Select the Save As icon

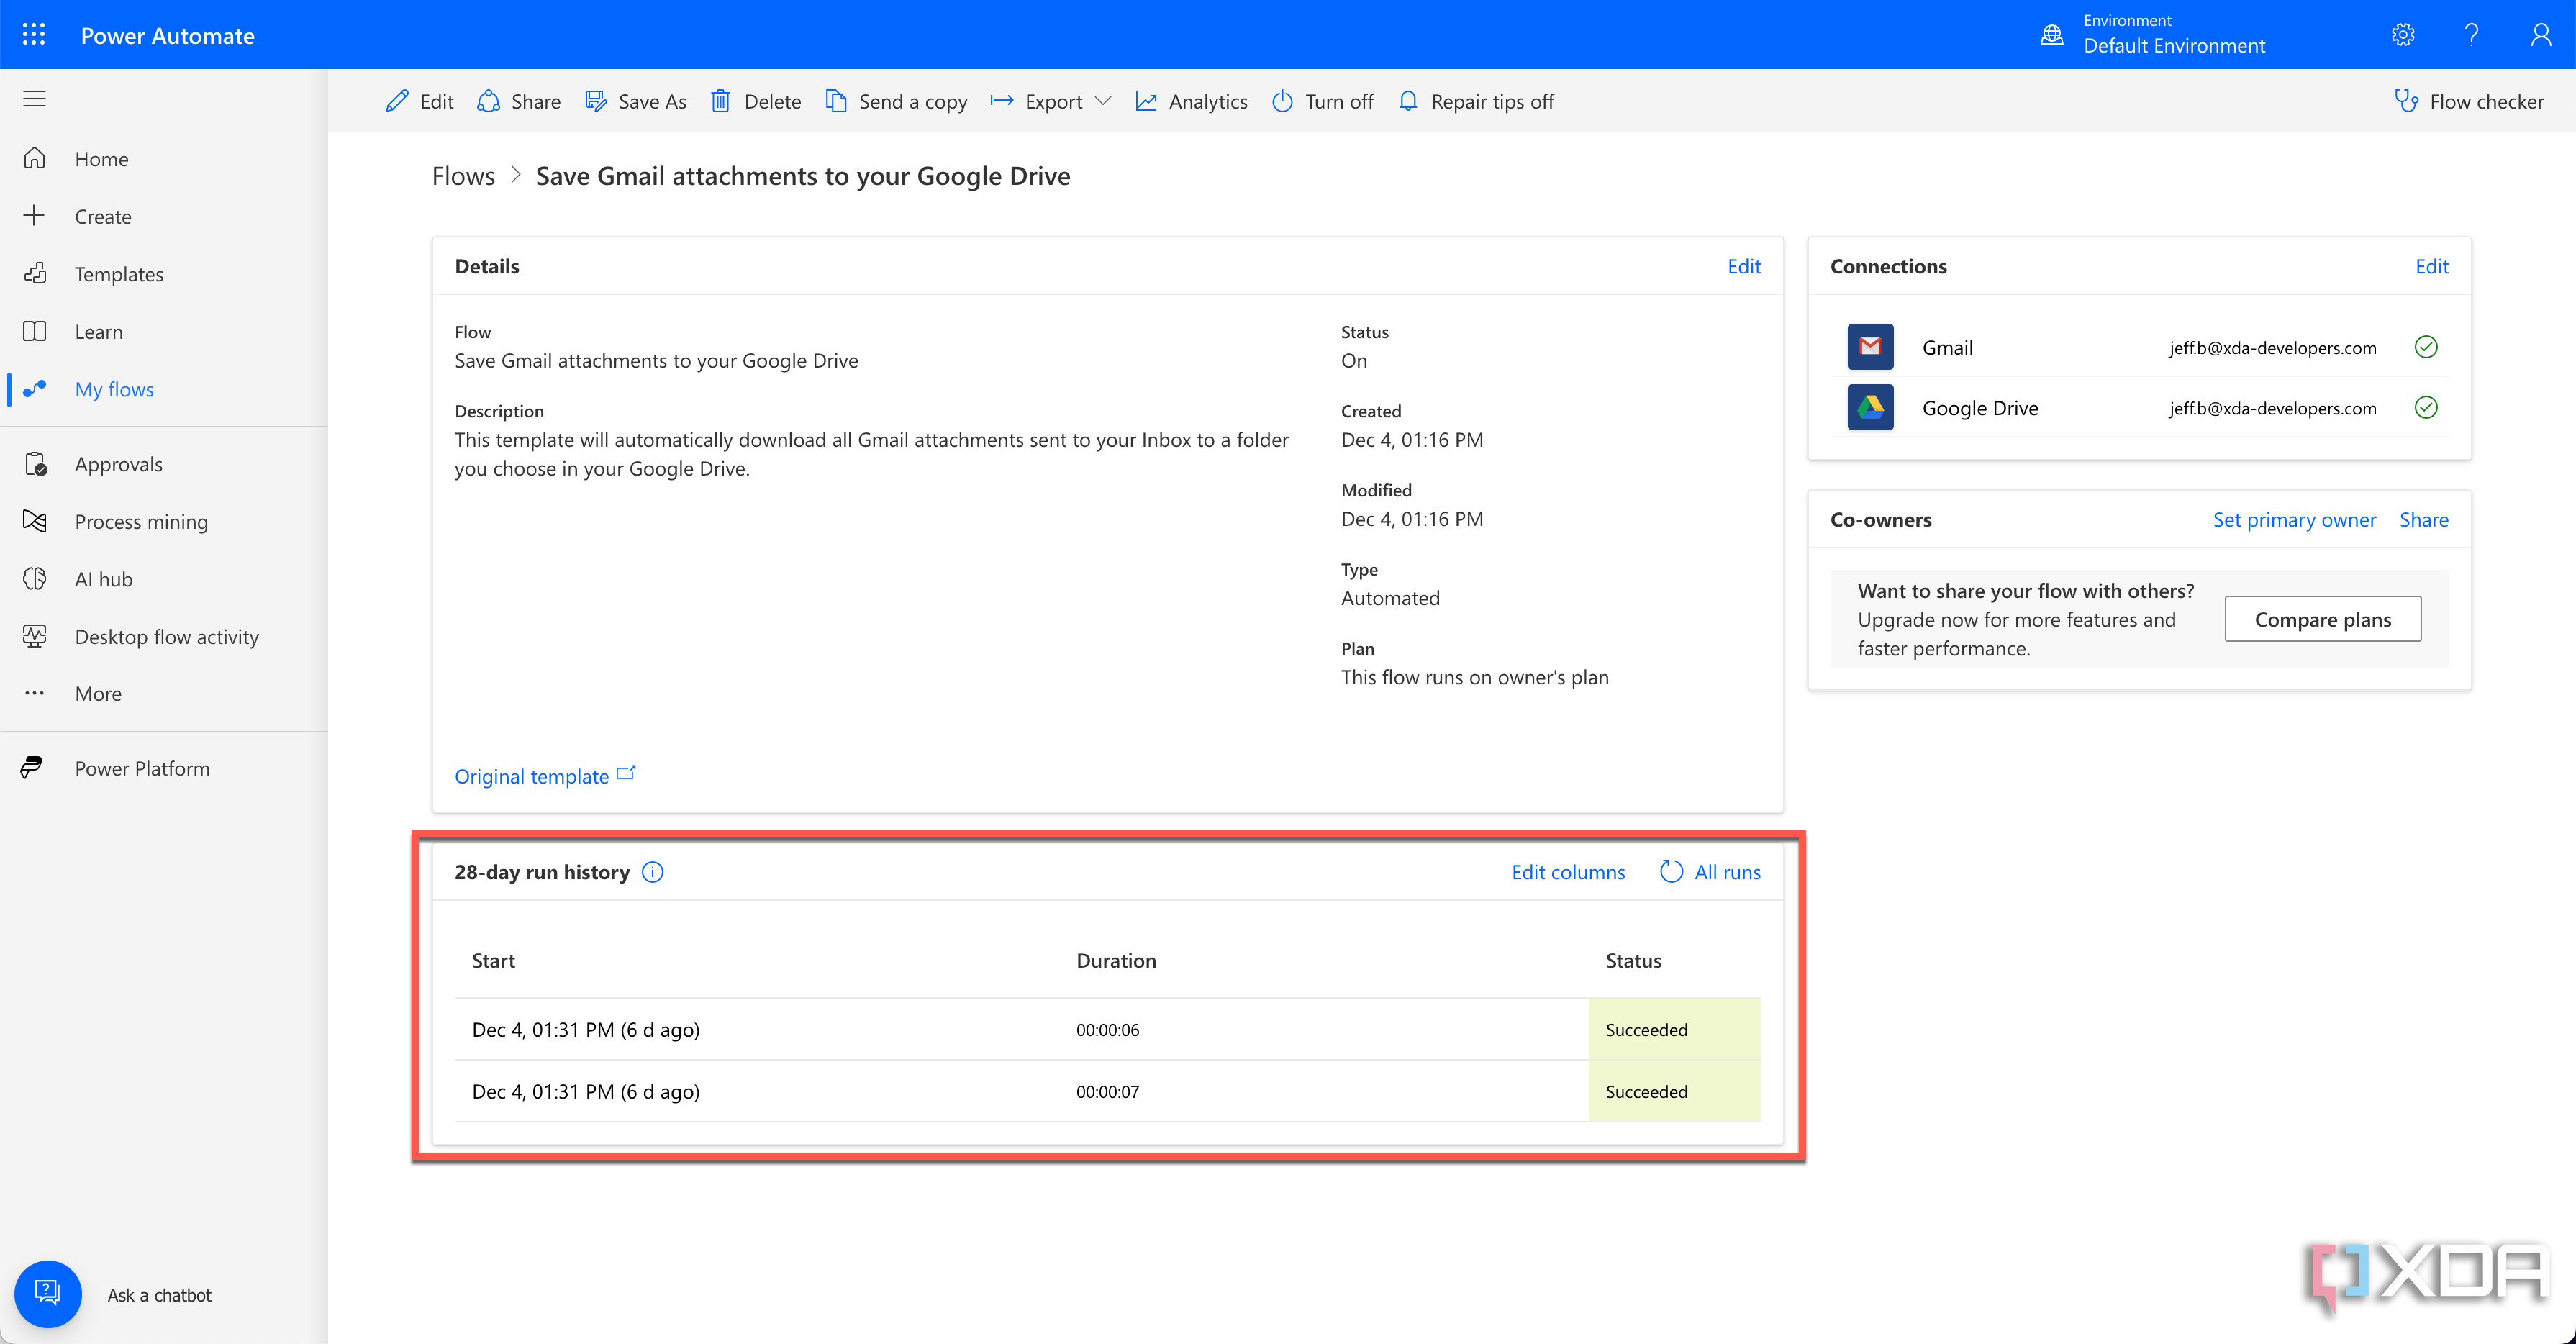tap(596, 100)
